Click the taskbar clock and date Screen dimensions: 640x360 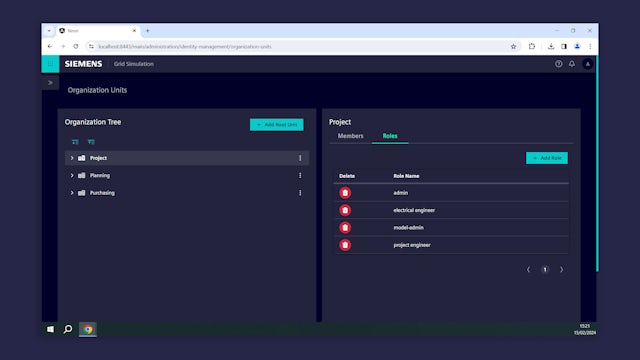[x=585, y=329]
